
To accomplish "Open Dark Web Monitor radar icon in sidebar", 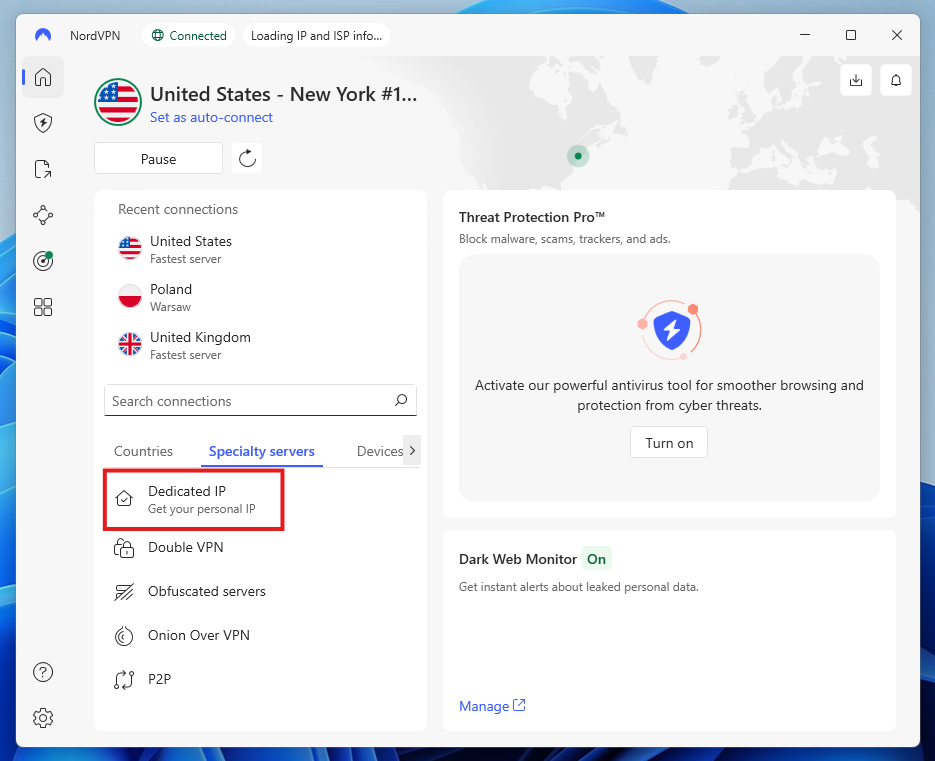I will tap(43, 261).
